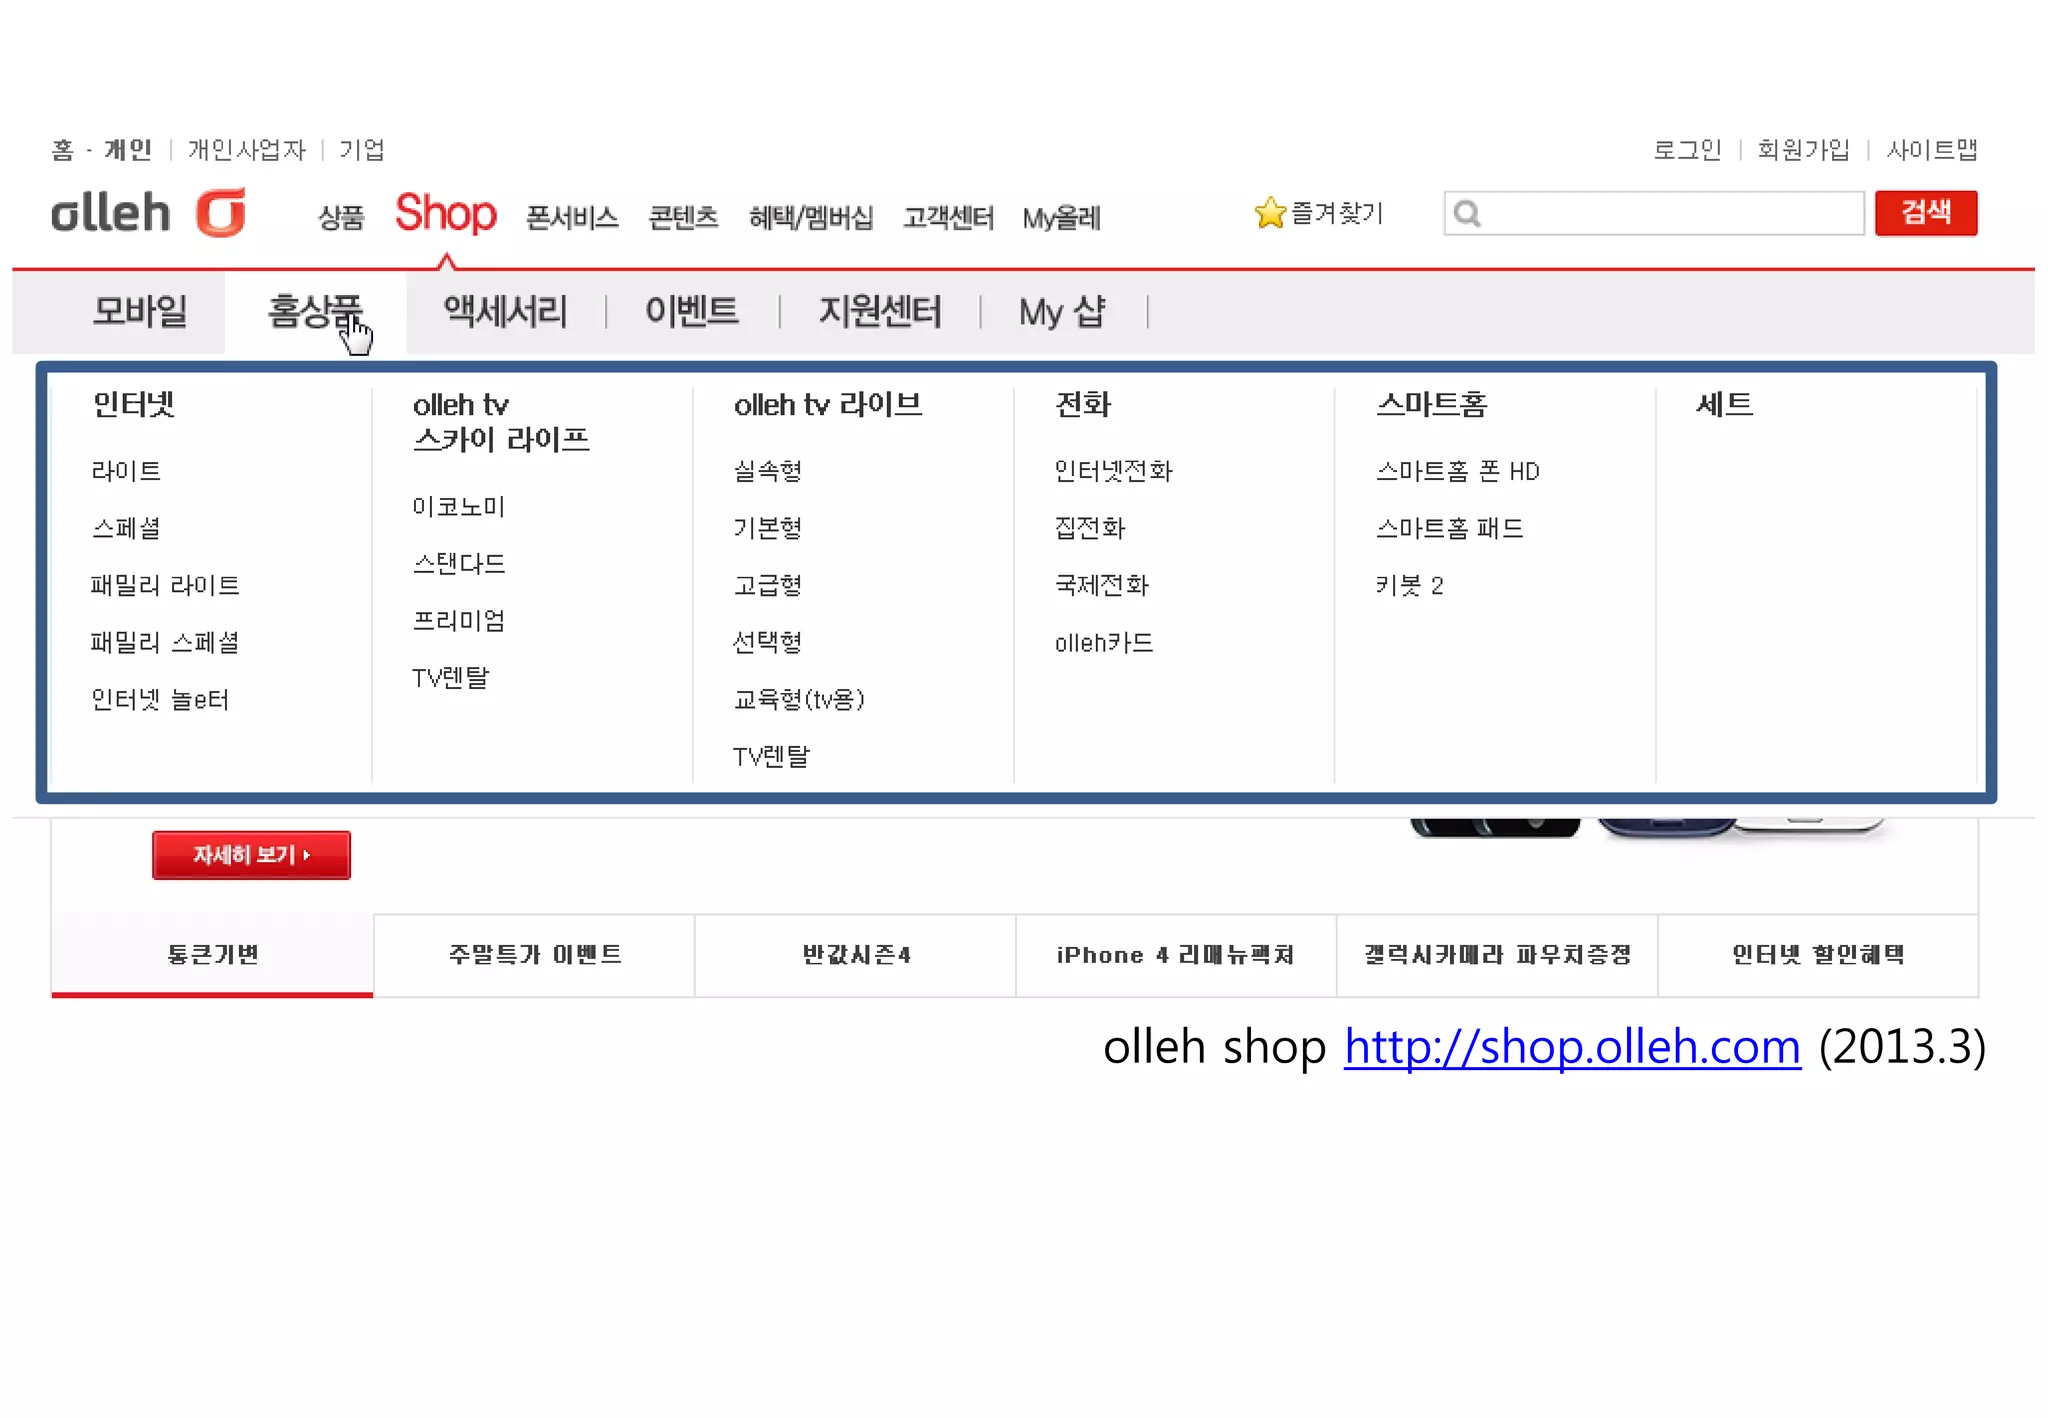Click the 사이트맵 link
The image size is (2048, 1418).
(1932, 150)
